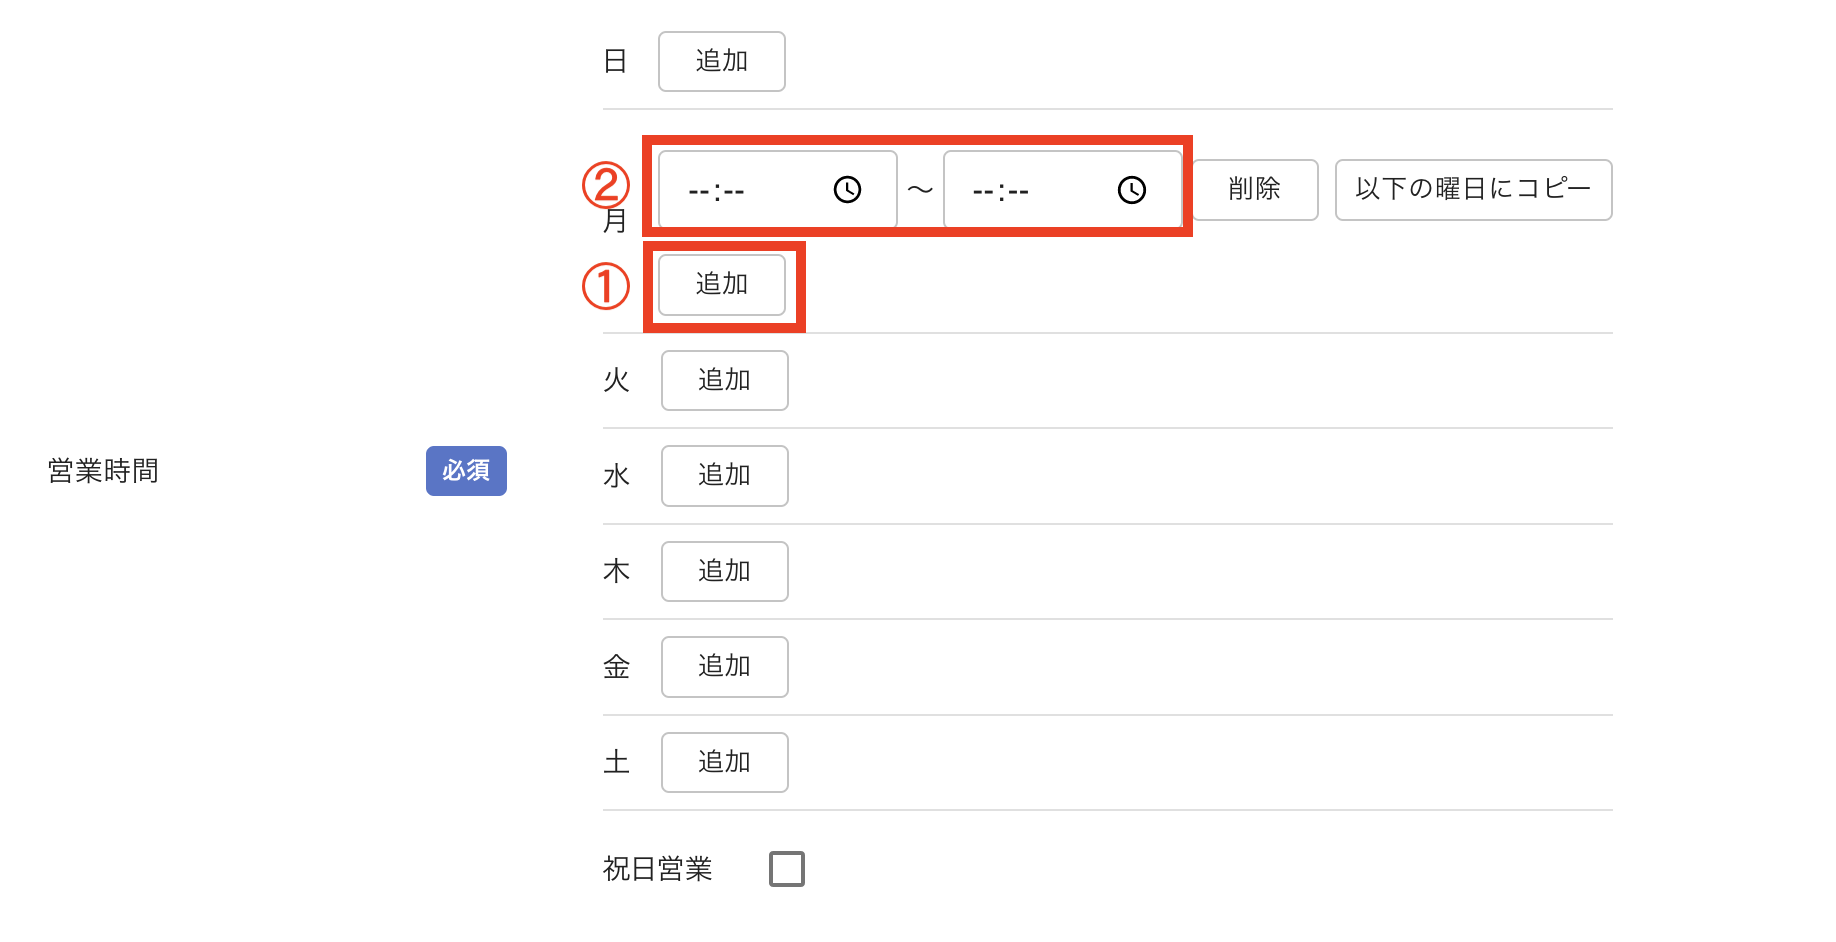Add hours for Wednesday (水)
This screenshot has width=1836, height=942.
point(724,475)
